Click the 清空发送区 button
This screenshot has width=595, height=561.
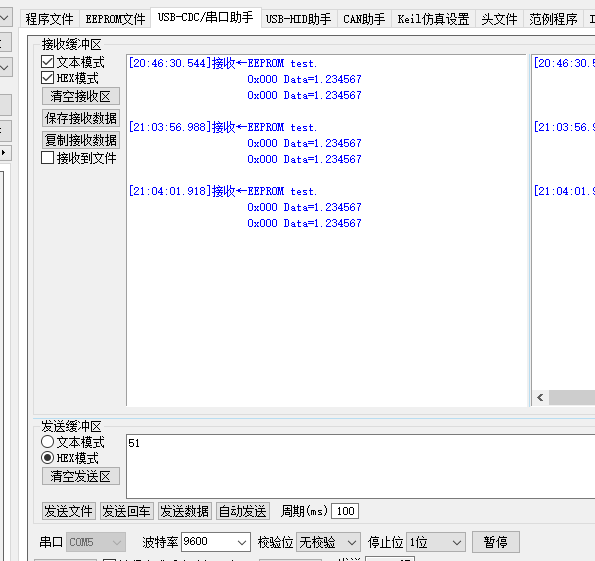pyautogui.click(x=81, y=476)
